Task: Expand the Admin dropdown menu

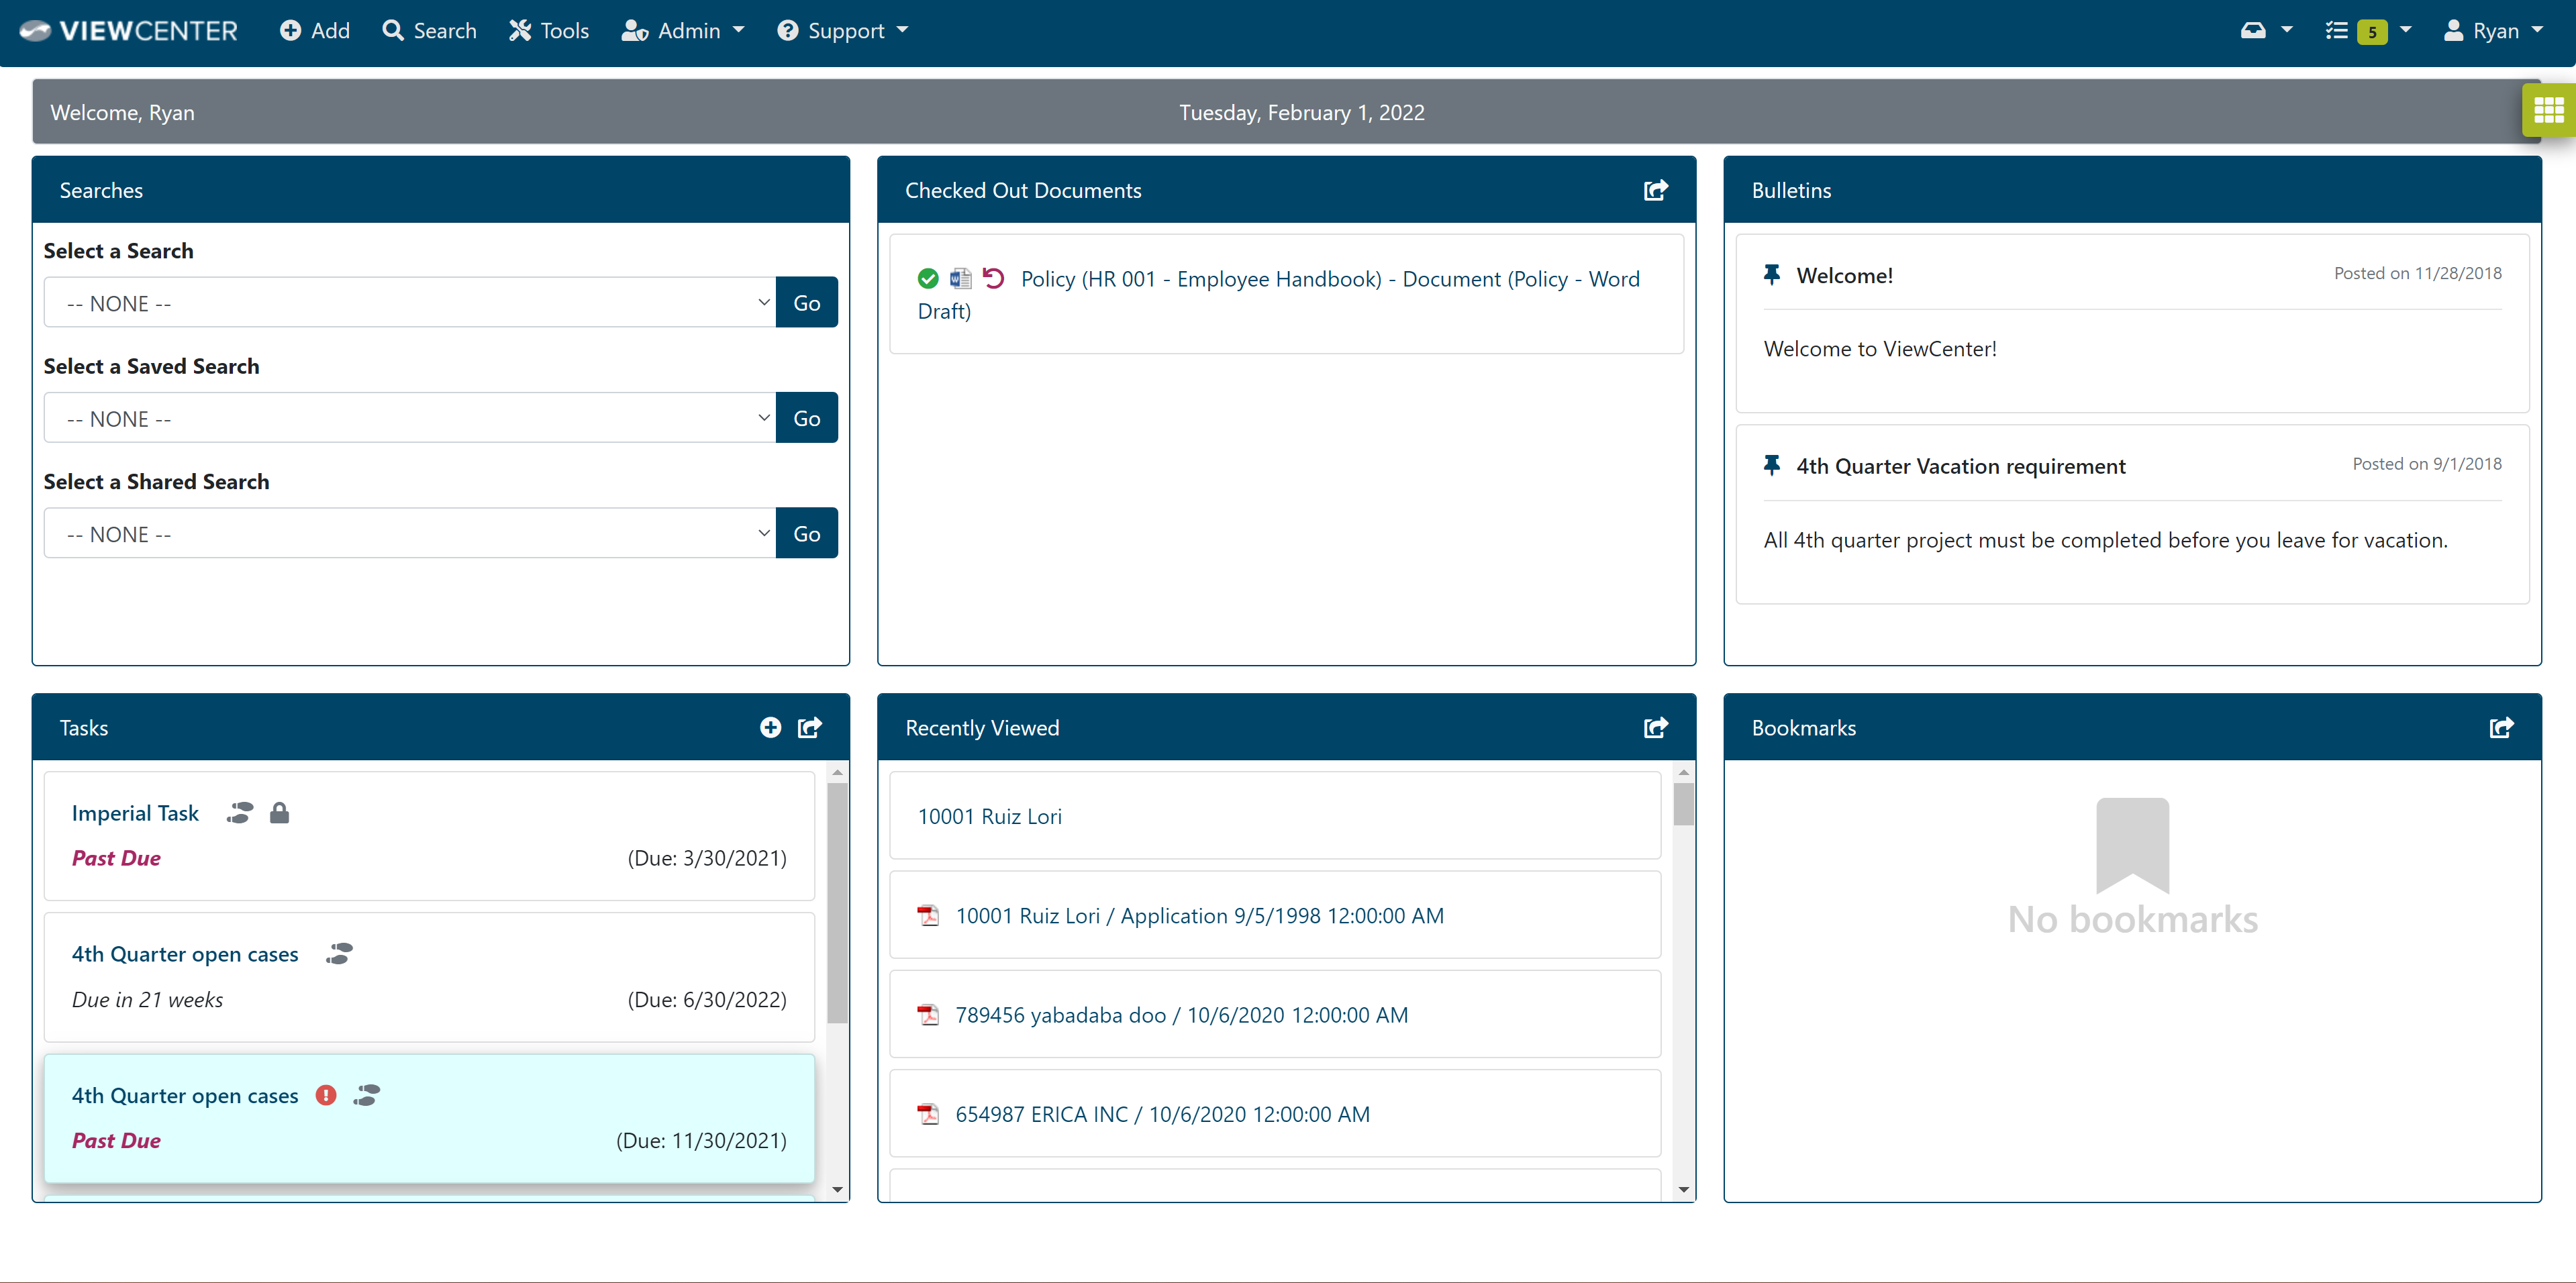Action: tap(683, 31)
